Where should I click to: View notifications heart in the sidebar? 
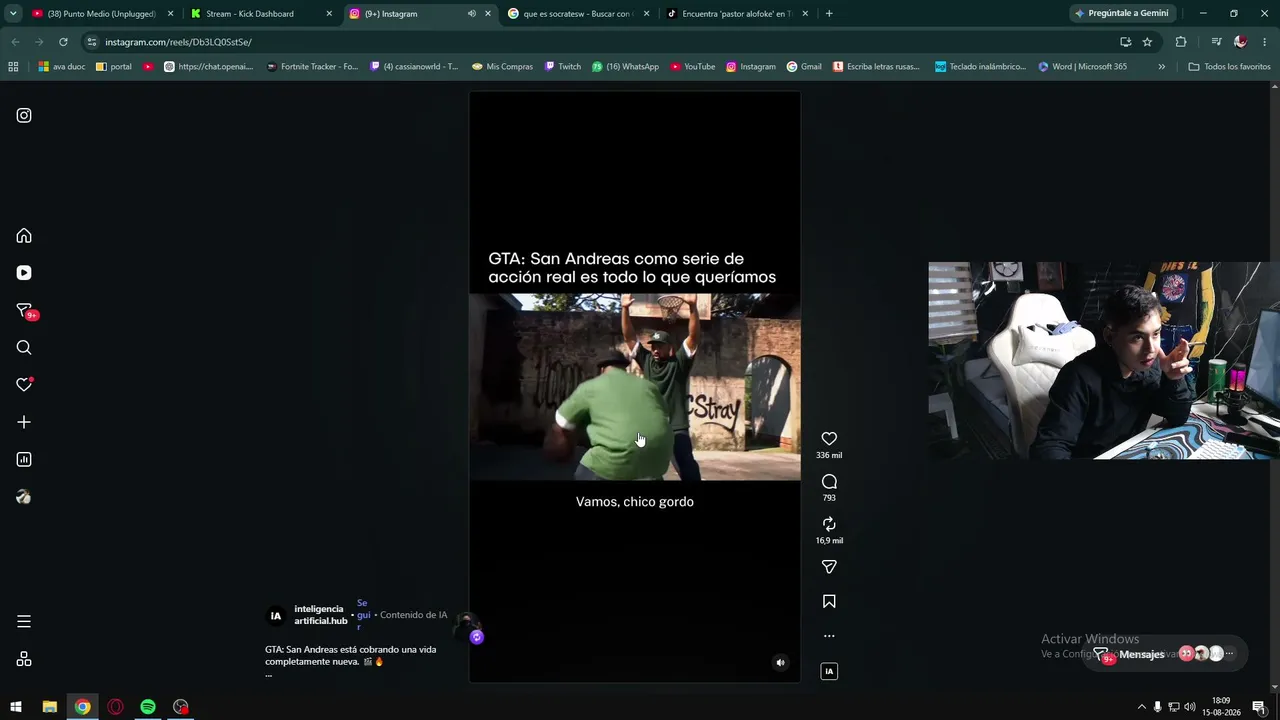coord(24,385)
